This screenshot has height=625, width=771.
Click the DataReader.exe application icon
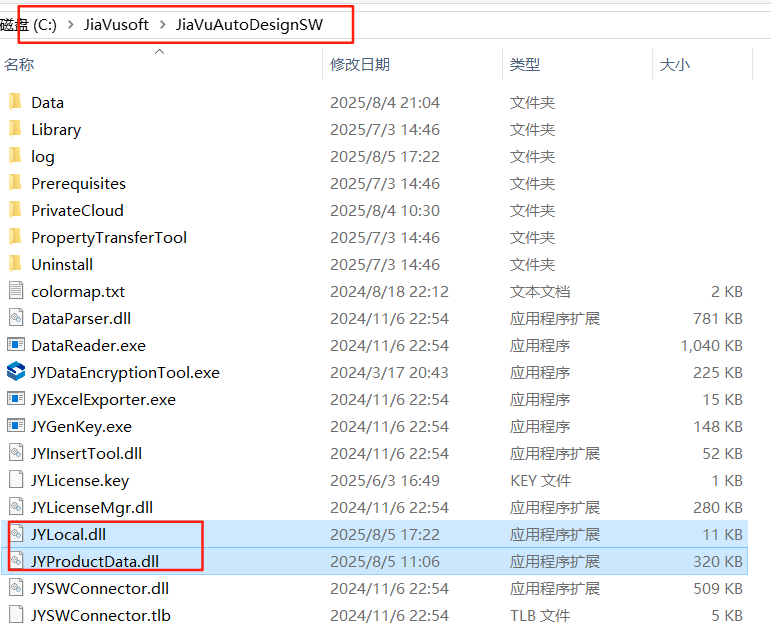pos(16,345)
